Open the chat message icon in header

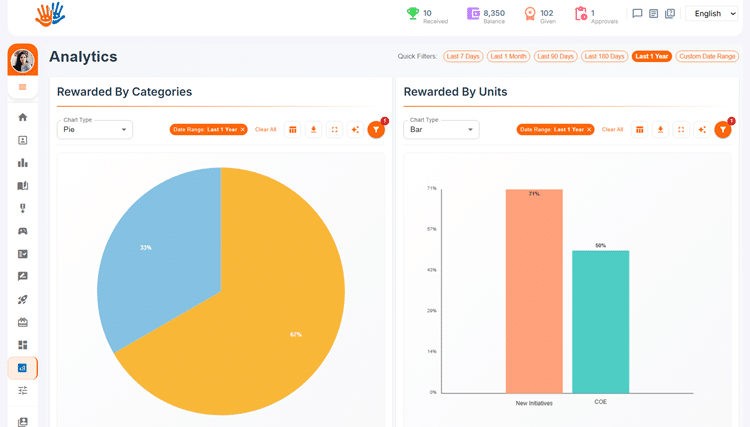(x=637, y=13)
